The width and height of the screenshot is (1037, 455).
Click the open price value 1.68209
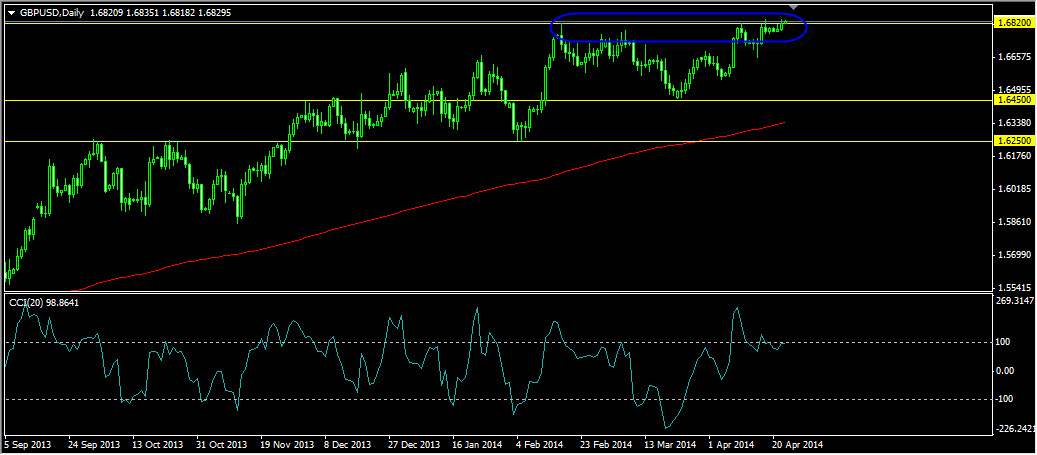pos(106,13)
